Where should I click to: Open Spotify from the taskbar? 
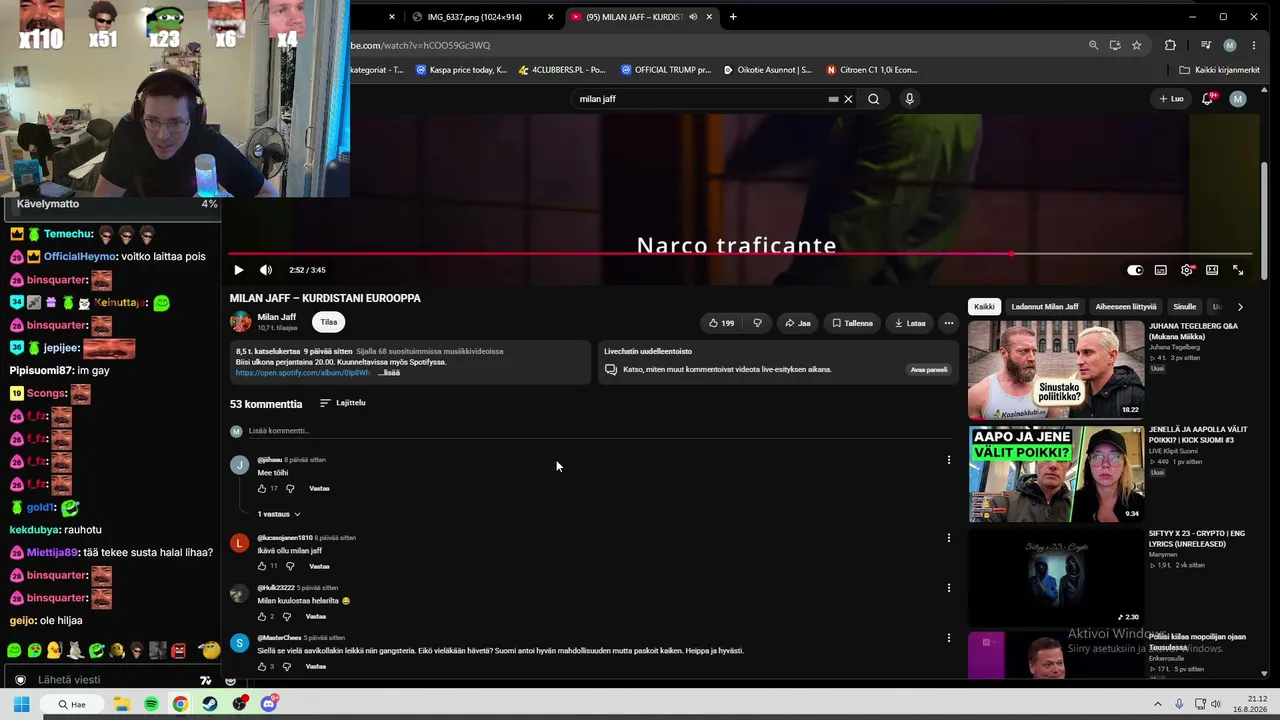point(151,704)
